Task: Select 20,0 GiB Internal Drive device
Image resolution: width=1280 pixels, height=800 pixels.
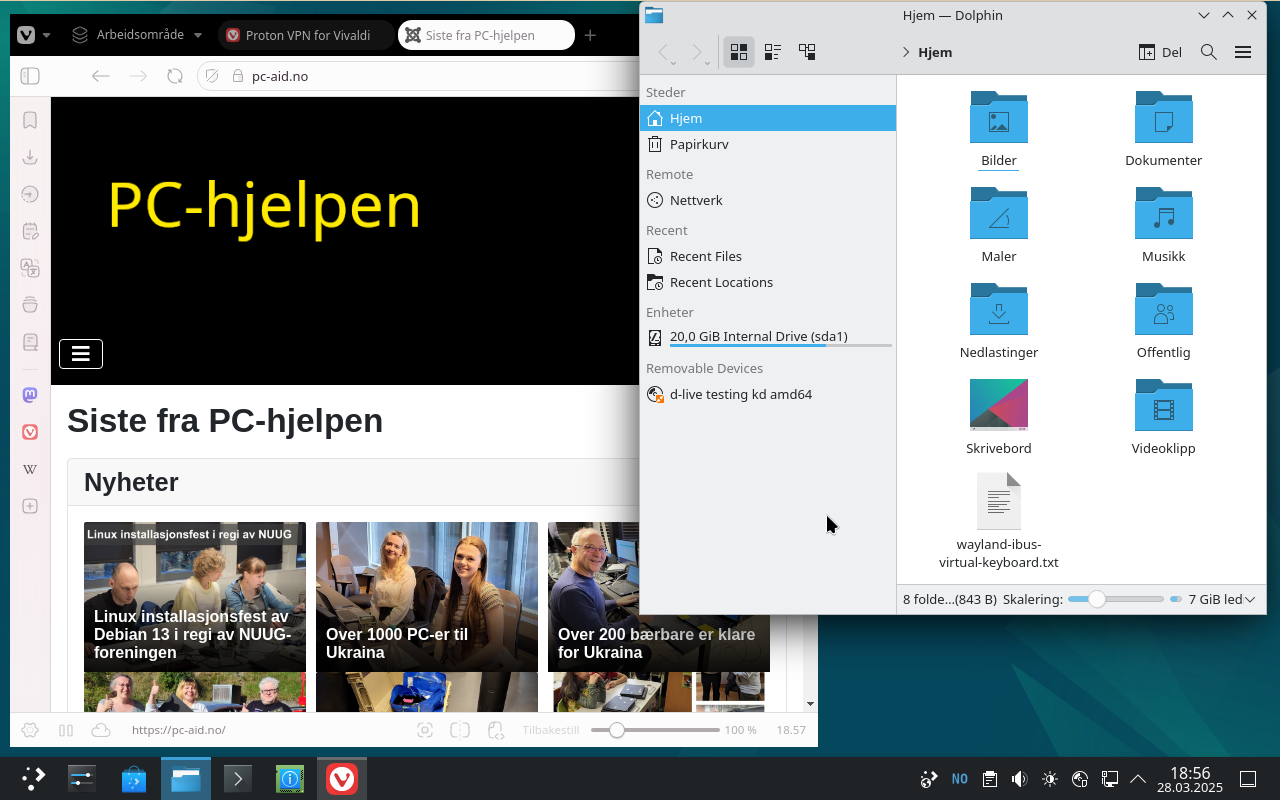Action: pyautogui.click(x=767, y=338)
